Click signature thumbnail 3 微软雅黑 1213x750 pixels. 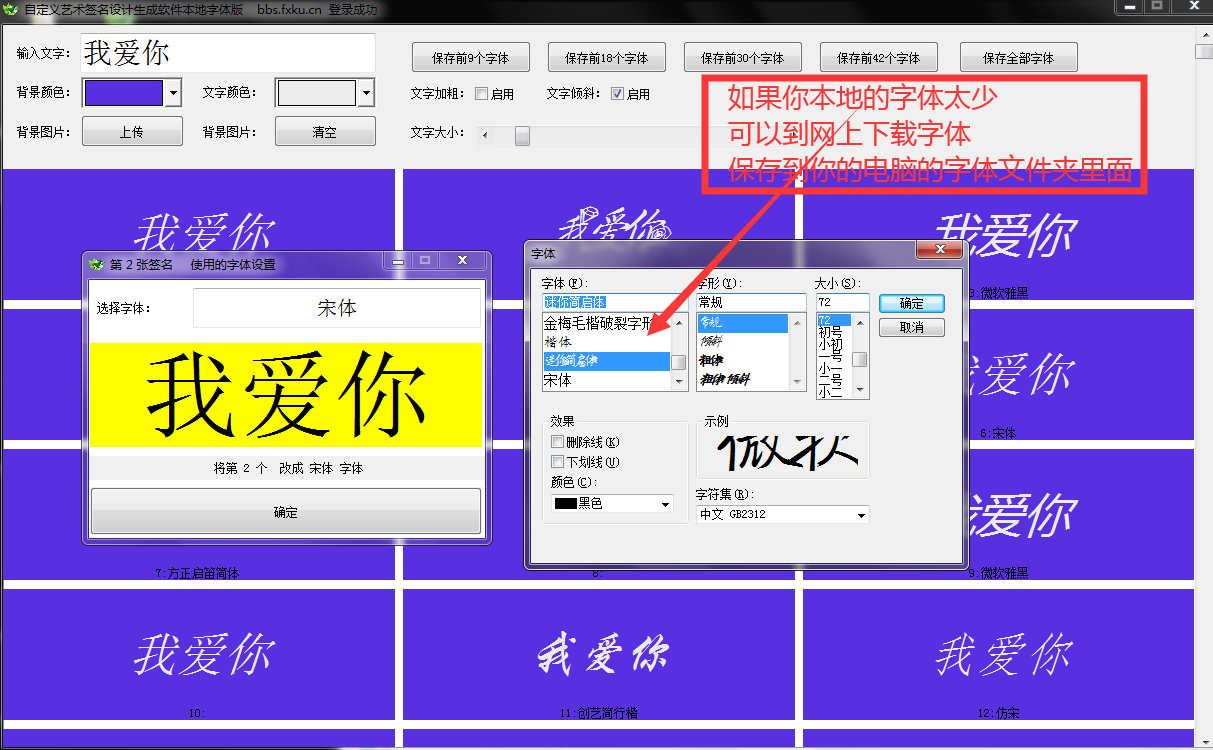(1007, 236)
